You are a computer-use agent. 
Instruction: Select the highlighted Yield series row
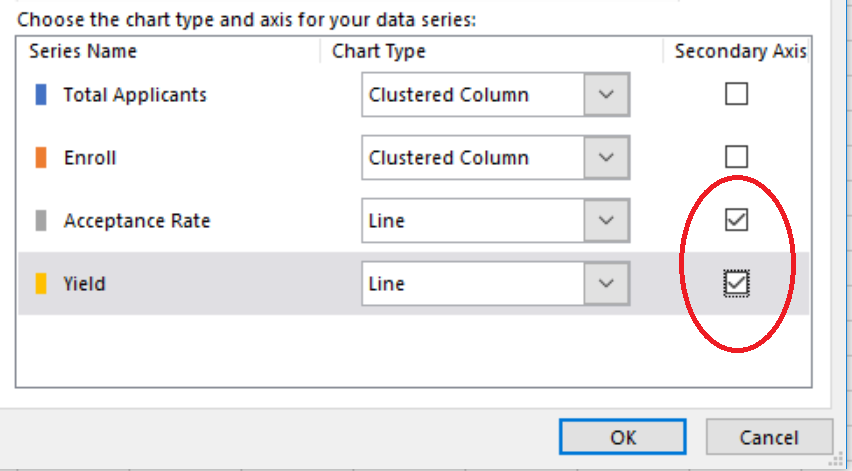pos(414,284)
